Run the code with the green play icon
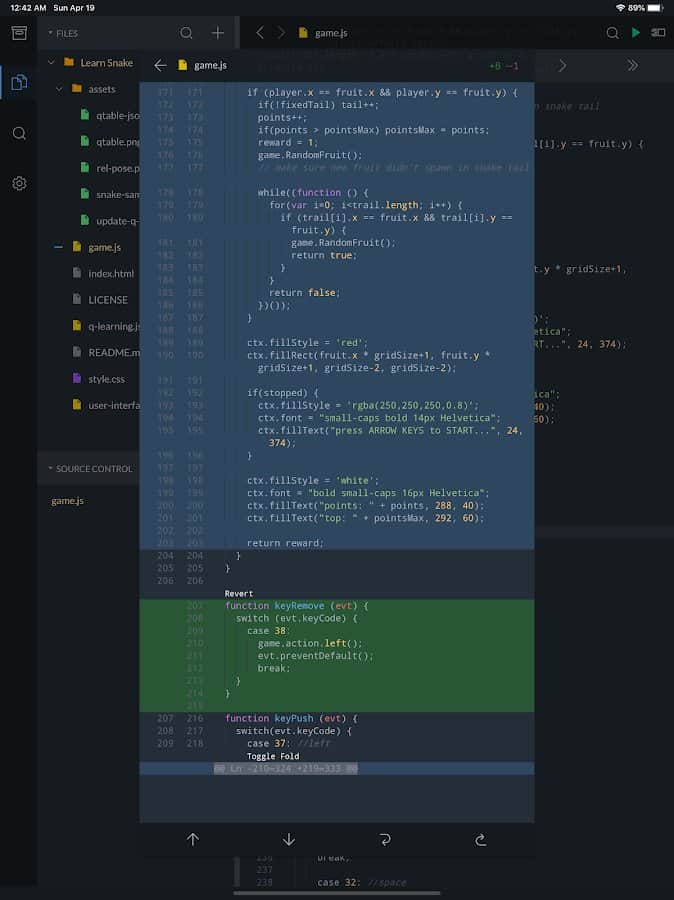This screenshot has height=900, width=674. (x=637, y=32)
